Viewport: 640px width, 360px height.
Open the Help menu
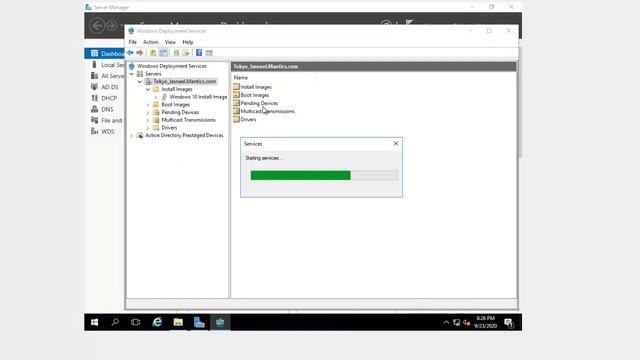[188, 42]
